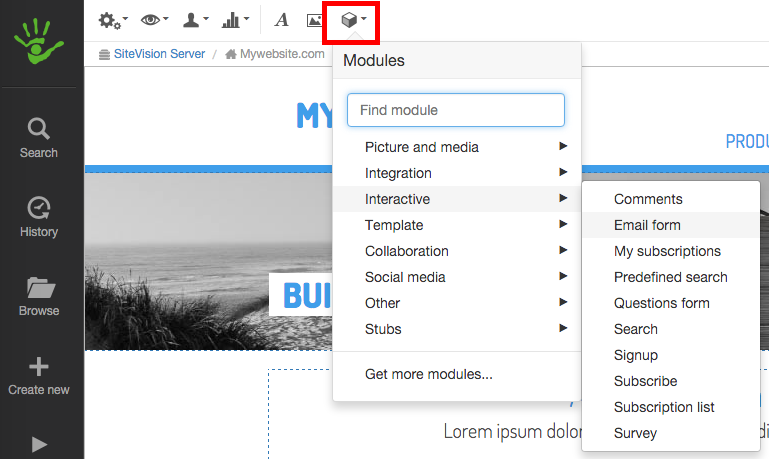This screenshot has width=769, height=459.
Task: Choose the Subscription list module
Action: pyautogui.click(x=671, y=407)
